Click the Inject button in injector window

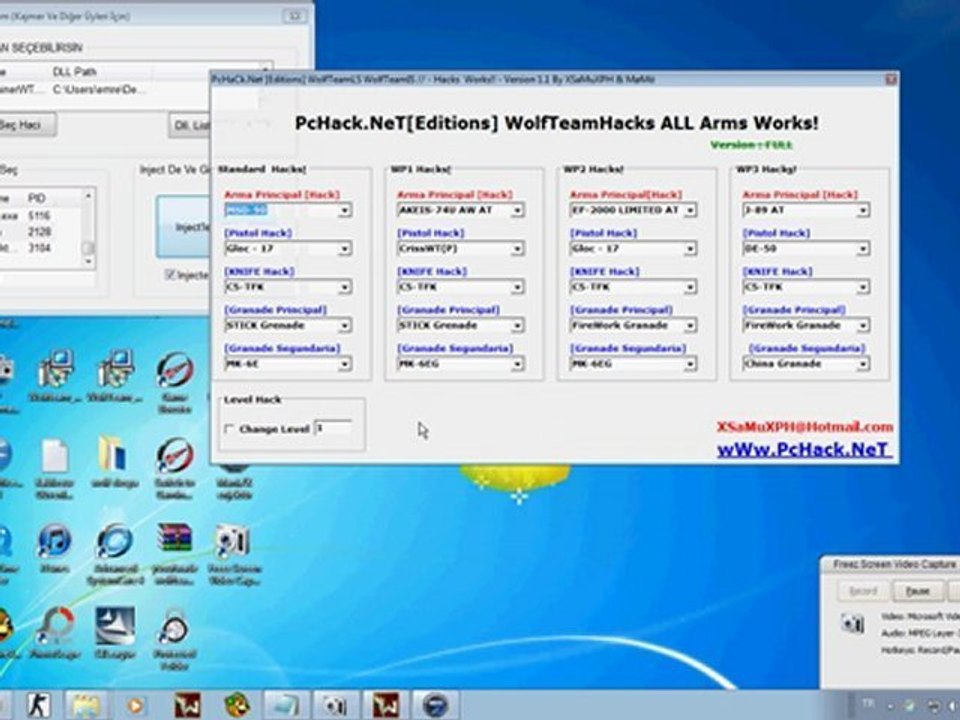(184, 227)
